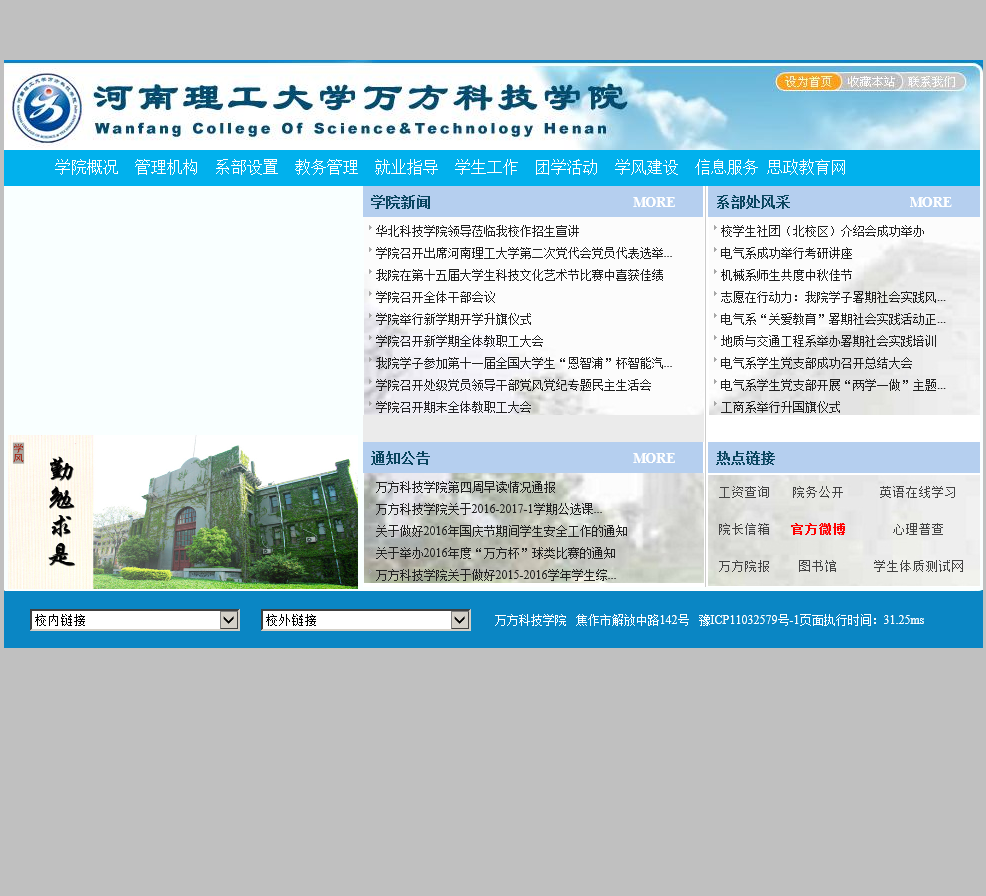Click 院务公开 hot link
This screenshot has height=896, width=986.
(817, 492)
